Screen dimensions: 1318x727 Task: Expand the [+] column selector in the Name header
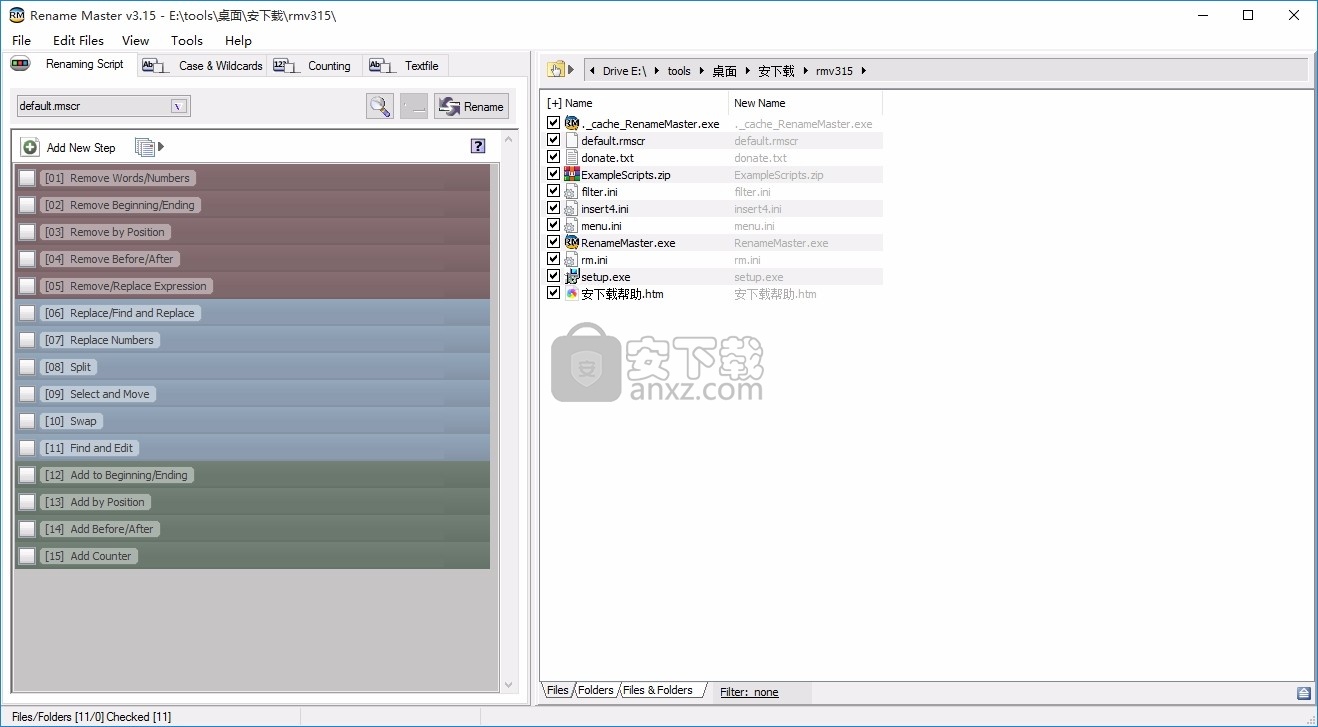pos(554,103)
